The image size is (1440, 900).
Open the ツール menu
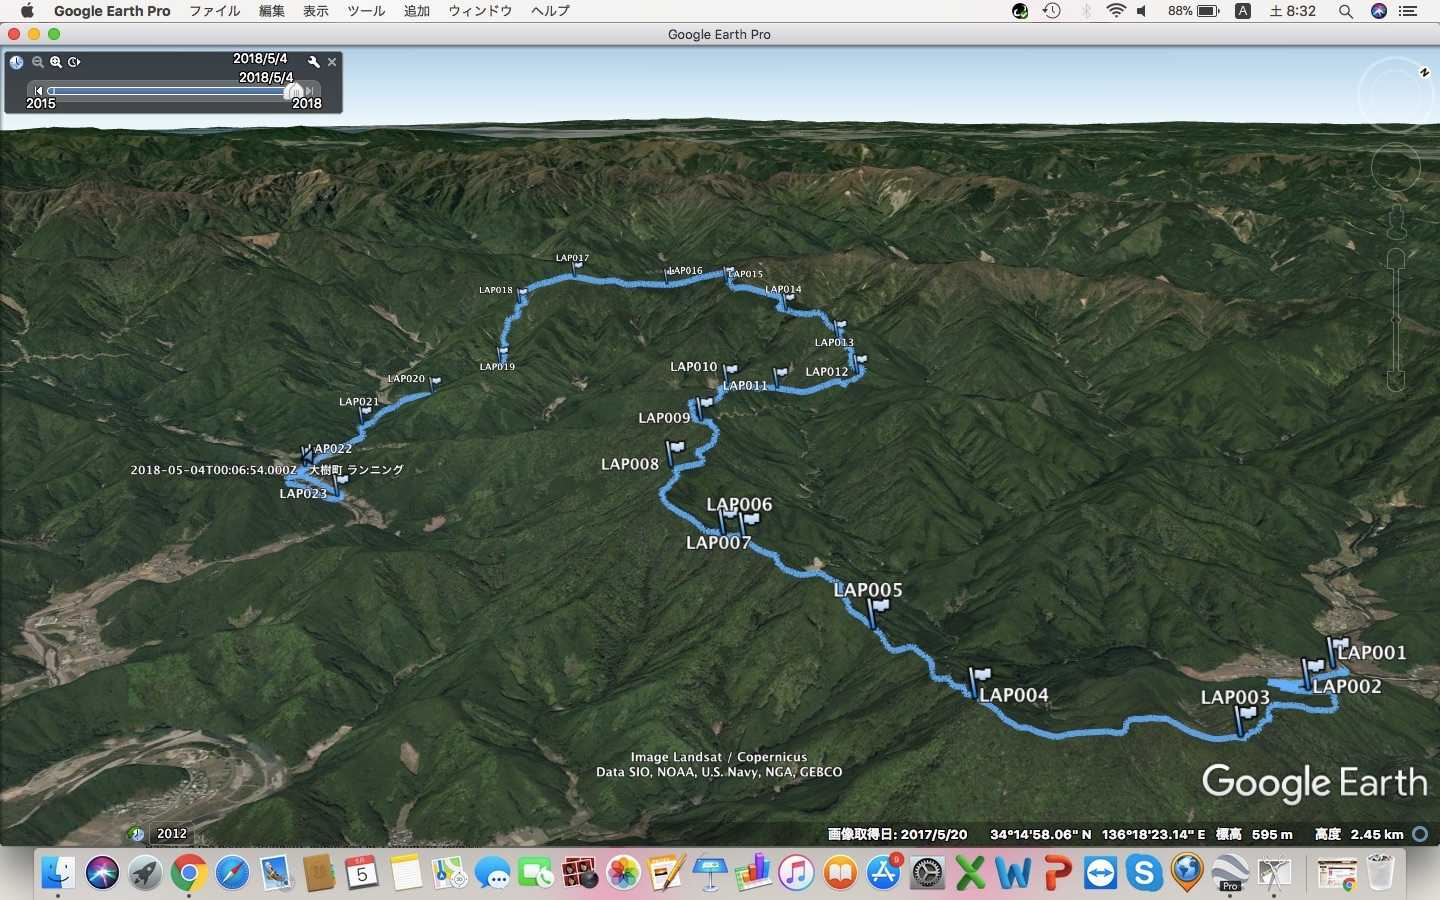(366, 11)
